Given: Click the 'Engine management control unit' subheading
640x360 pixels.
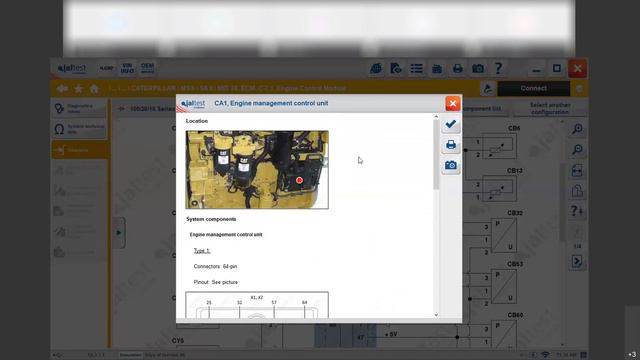Looking at the screenshot, I should 226,235.
